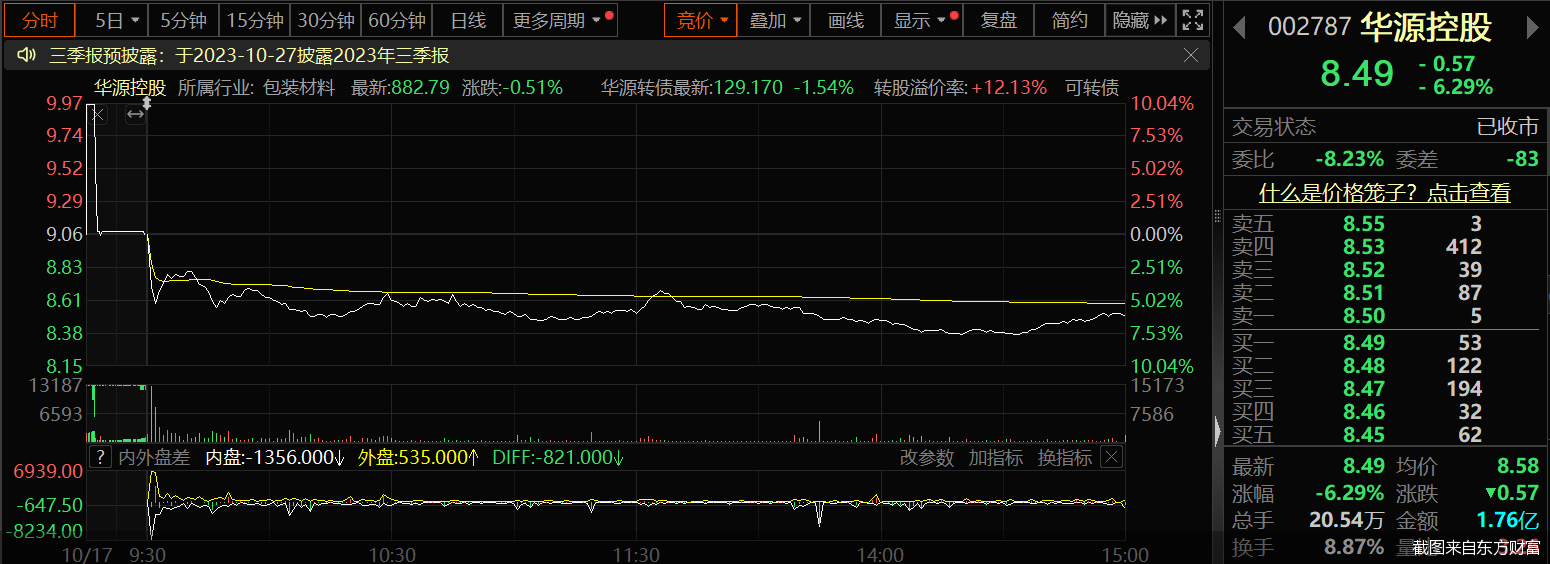
Task: Click 改参数 in the indicator bar
Action: [x=927, y=457]
